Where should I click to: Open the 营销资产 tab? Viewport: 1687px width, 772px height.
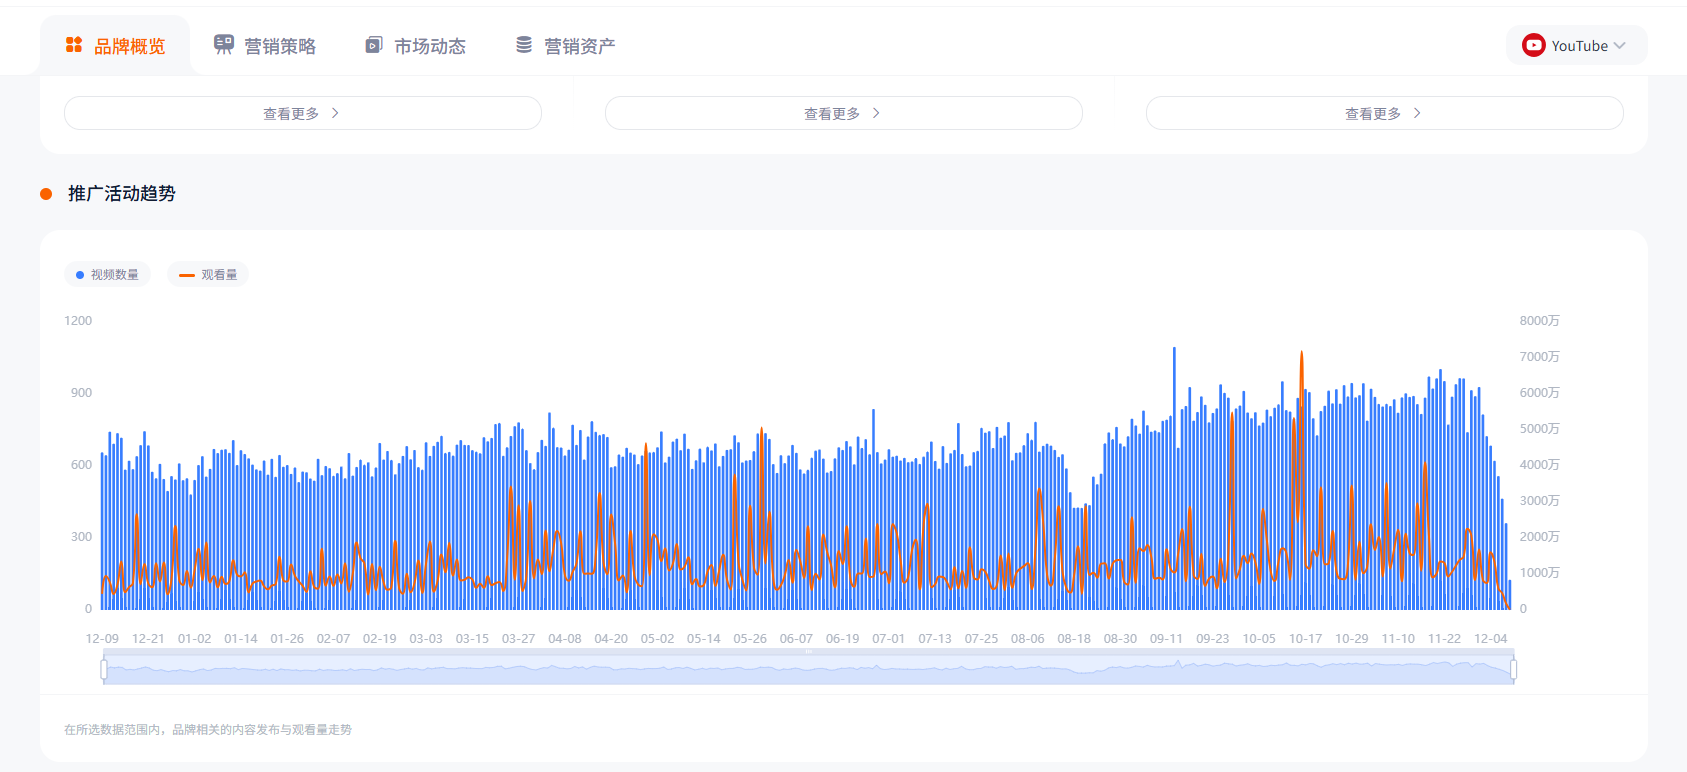click(x=579, y=46)
